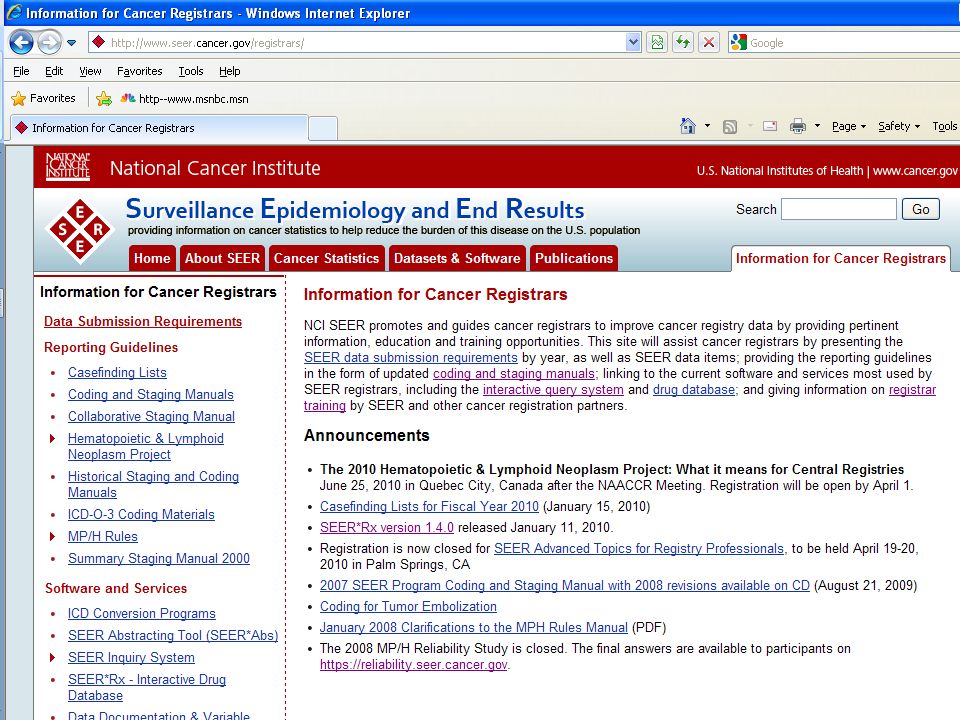Open the drug database paragraph link
960x720 pixels.
pos(694,389)
